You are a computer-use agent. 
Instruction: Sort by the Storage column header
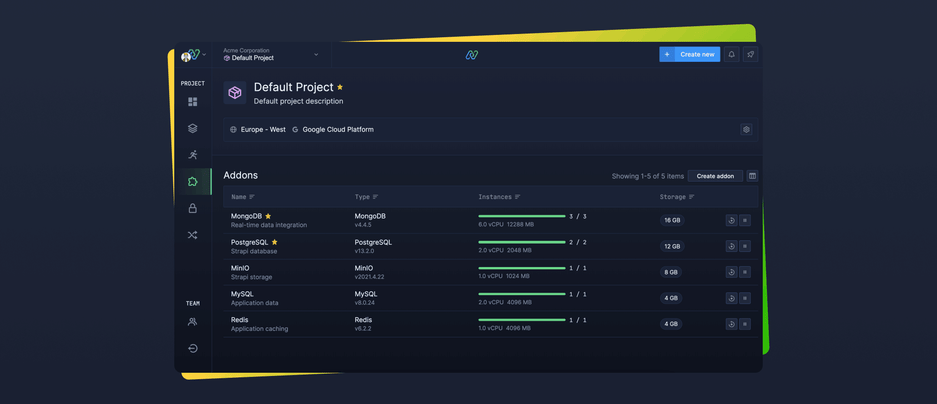(676, 197)
